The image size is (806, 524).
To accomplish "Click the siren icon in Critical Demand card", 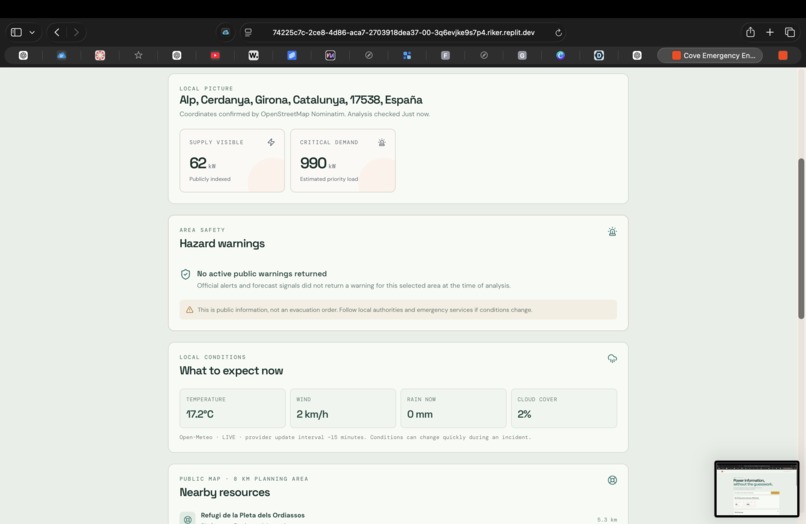I will pos(381,142).
